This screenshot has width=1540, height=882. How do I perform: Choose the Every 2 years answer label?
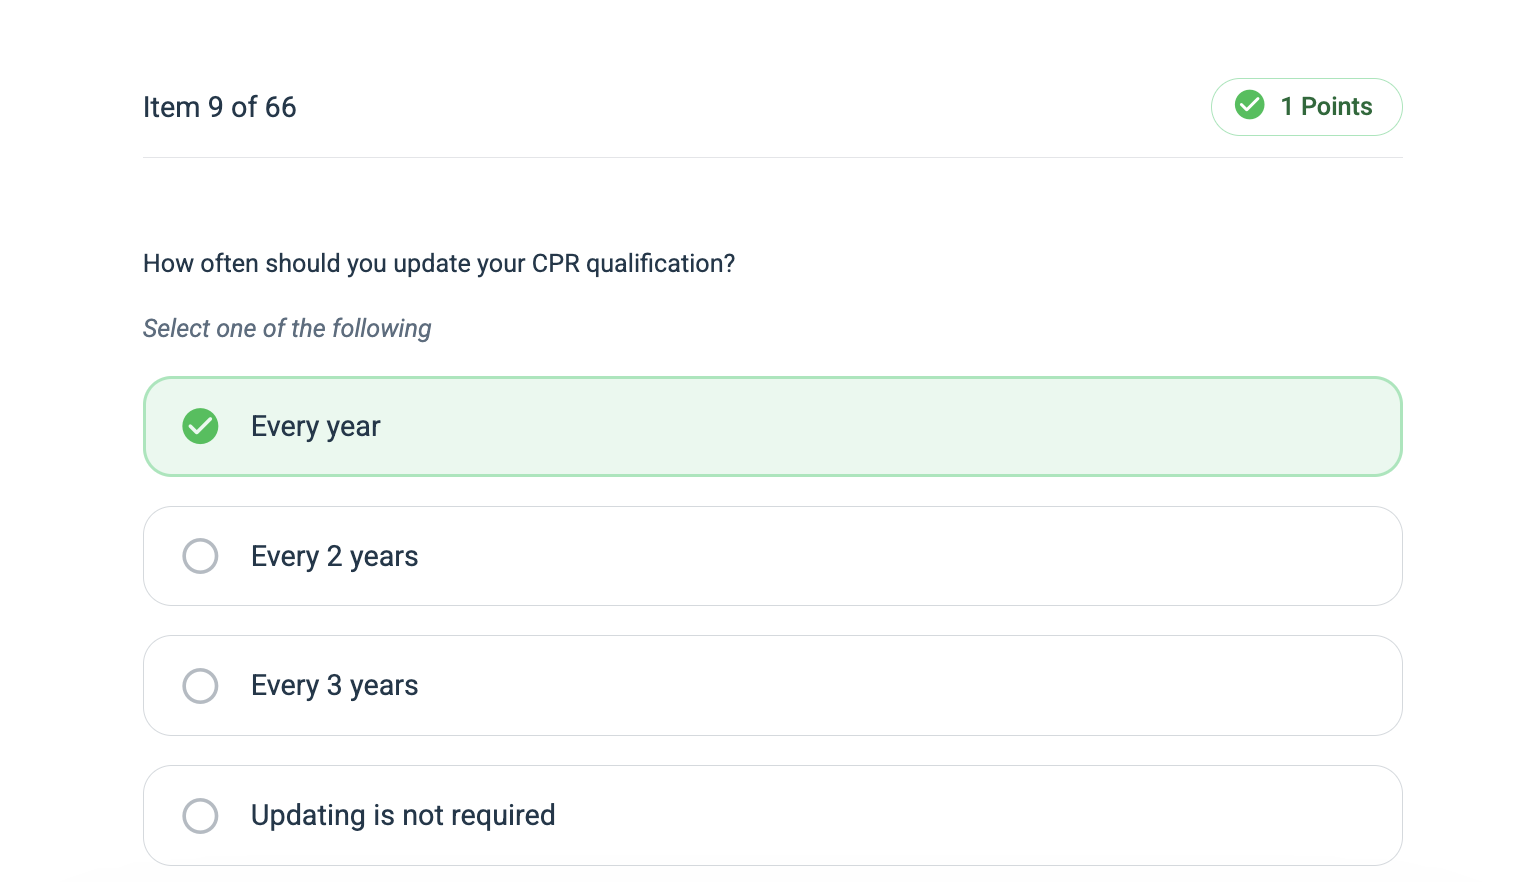pyautogui.click(x=334, y=557)
